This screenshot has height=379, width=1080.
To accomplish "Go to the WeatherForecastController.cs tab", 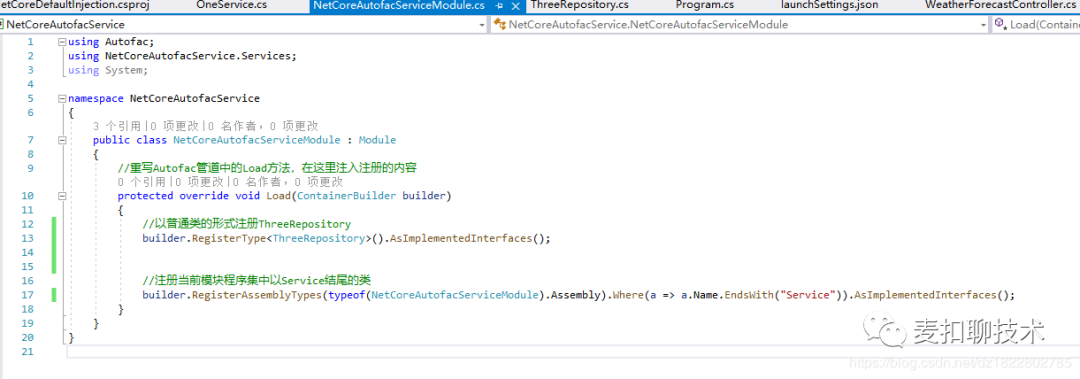I will point(1001,6).
